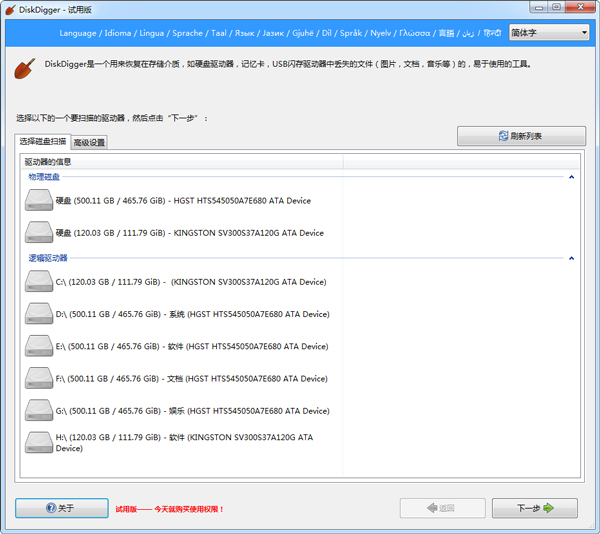Screen dimensions: 600x534
Task: Click the green arrow icon on 下一步
Action: pos(548,508)
